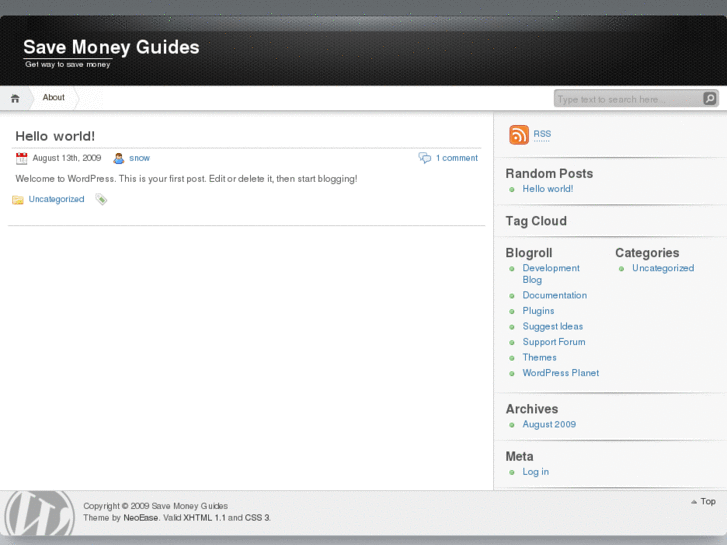Click the author avatar icon next to snow
This screenshot has height=545, width=727.
click(119, 159)
